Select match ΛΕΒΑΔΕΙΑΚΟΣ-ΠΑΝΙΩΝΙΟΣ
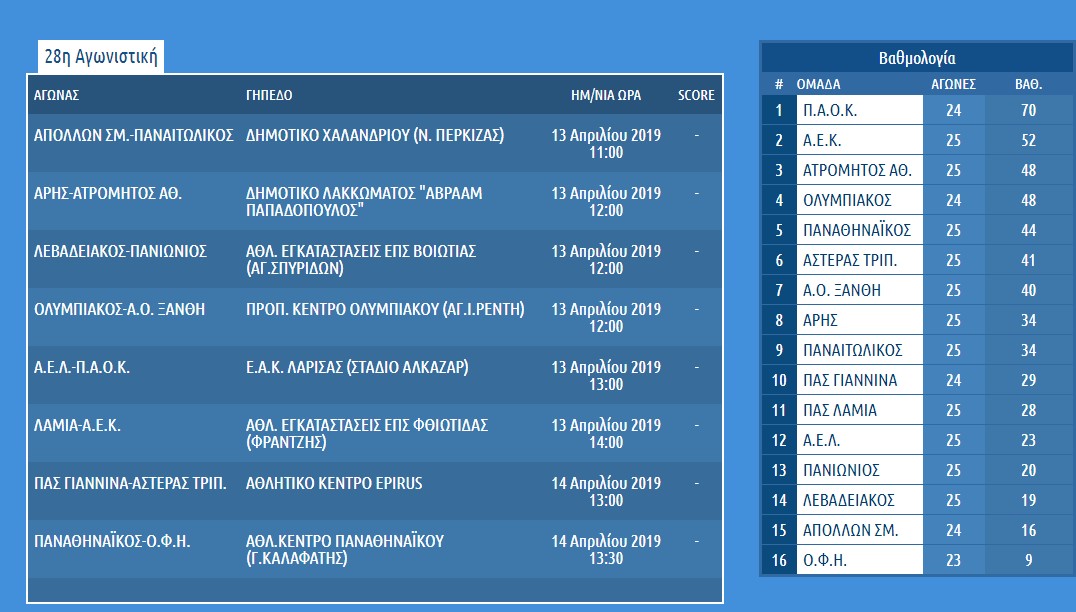The image size is (1076, 612). click(x=120, y=251)
